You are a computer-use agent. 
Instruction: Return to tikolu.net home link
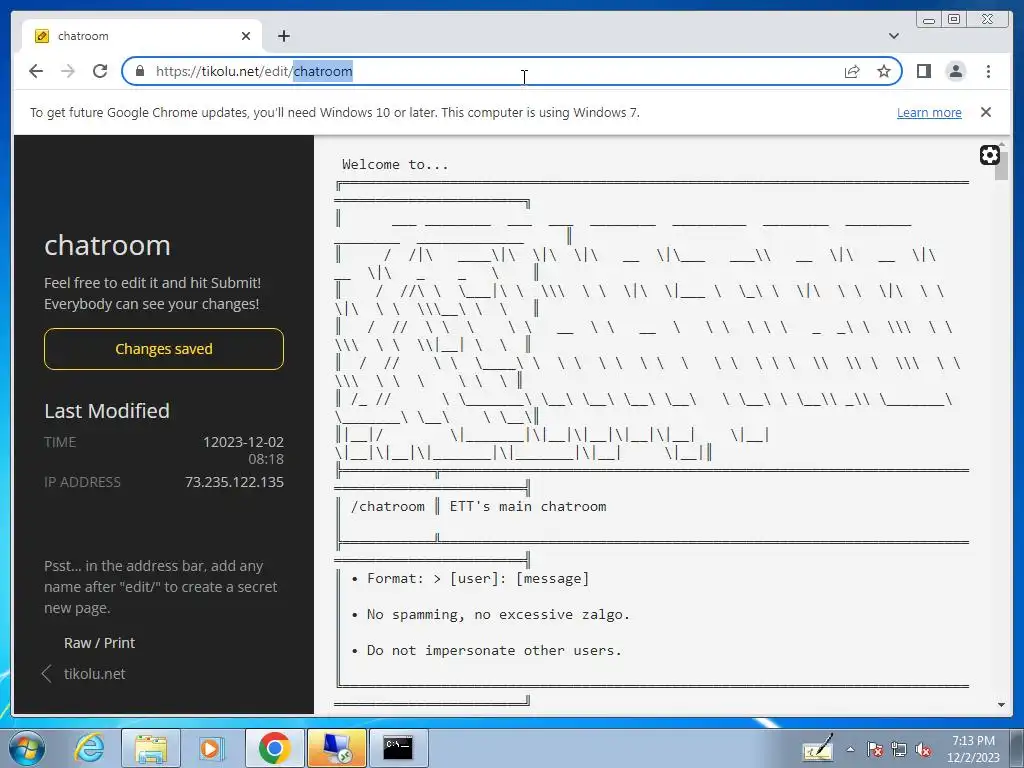(95, 674)
